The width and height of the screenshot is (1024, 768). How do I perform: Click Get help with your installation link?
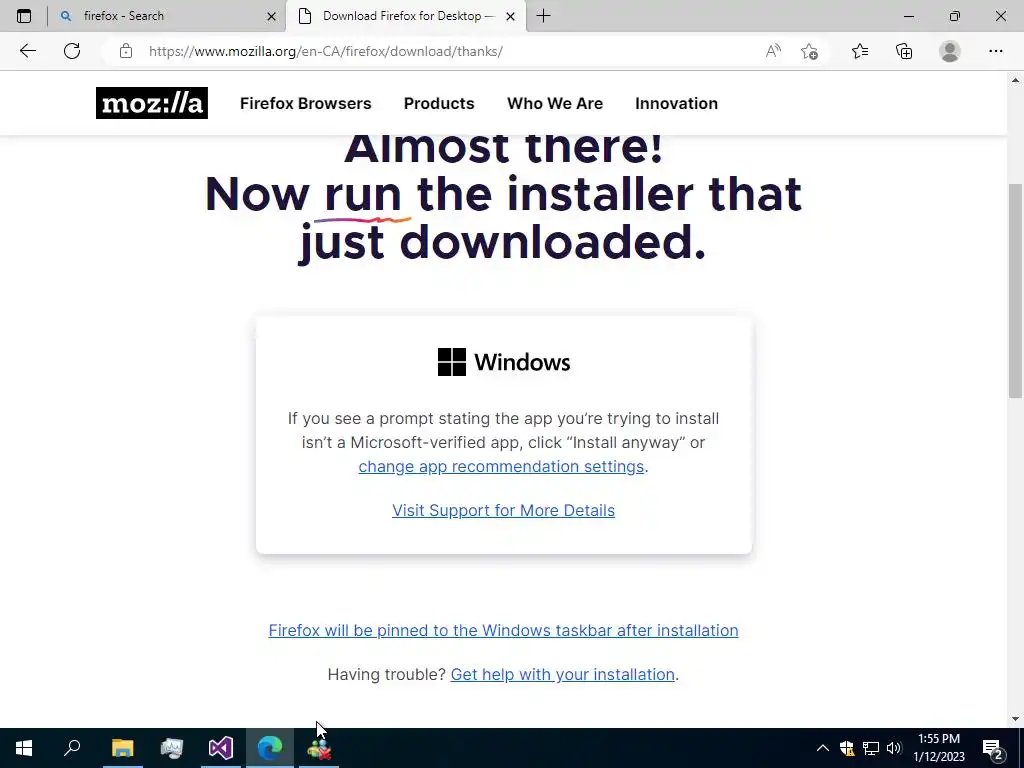coord(562,674)
